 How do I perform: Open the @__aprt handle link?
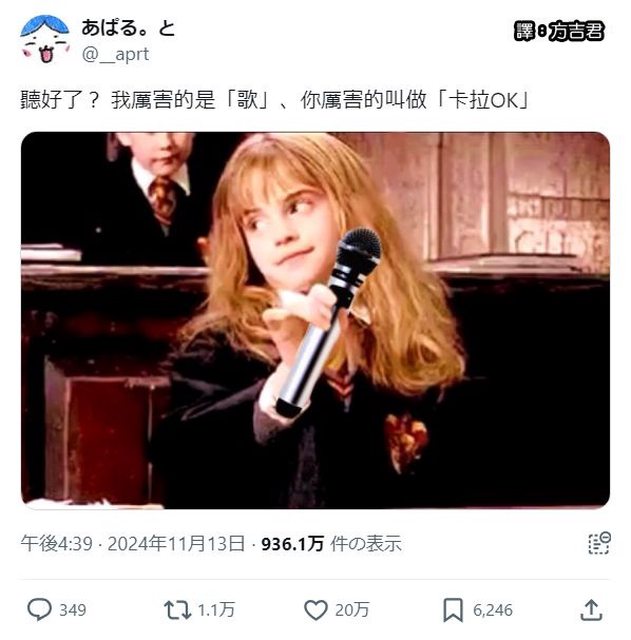pyautogui.click(x=116, y=54)
